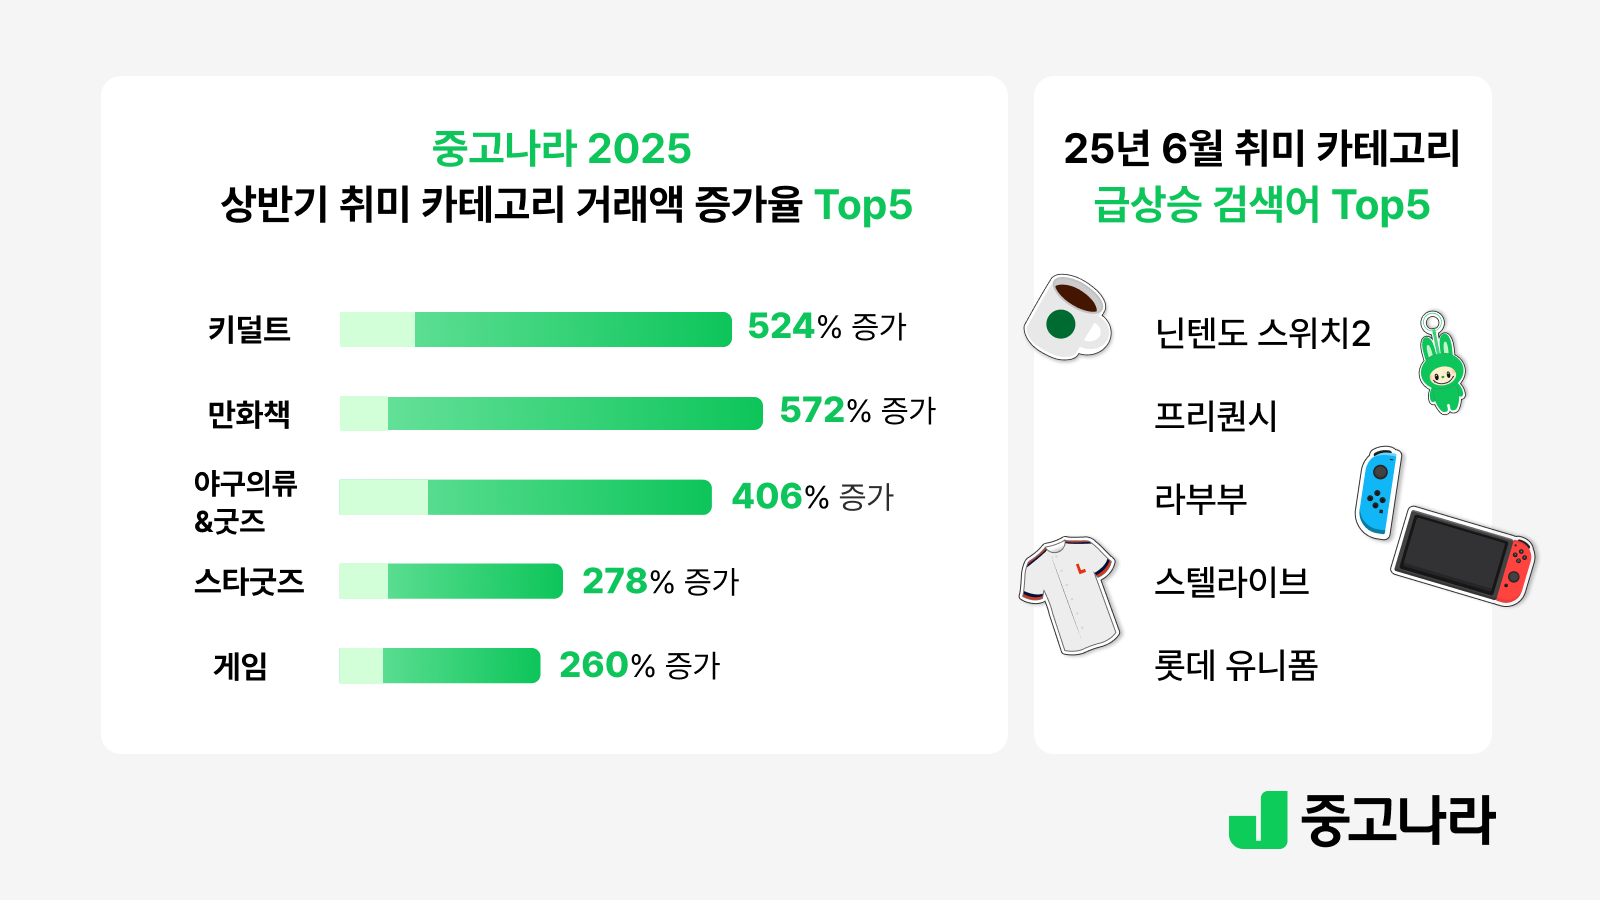Click the coffee mug sticker icon
1600x900 pixels.
[1068, 317]
